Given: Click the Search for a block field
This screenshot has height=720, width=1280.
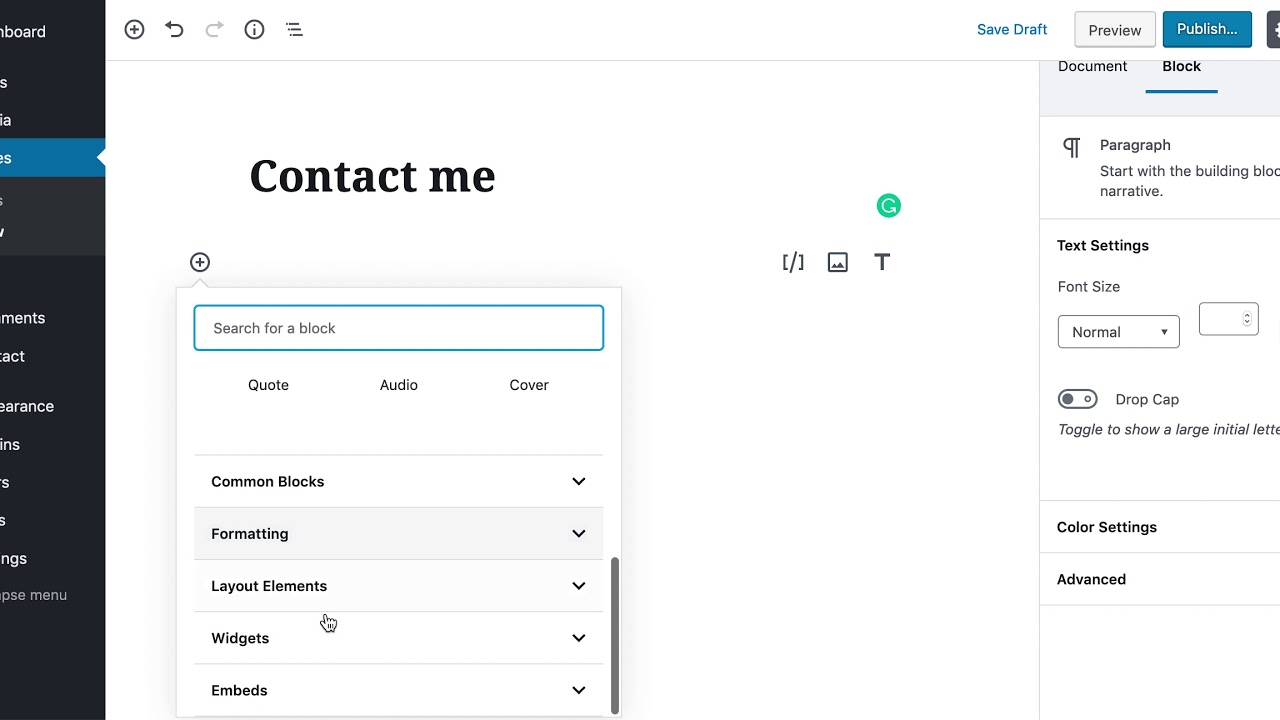Looking at the screenshot, I should click(x=398, y=328).
